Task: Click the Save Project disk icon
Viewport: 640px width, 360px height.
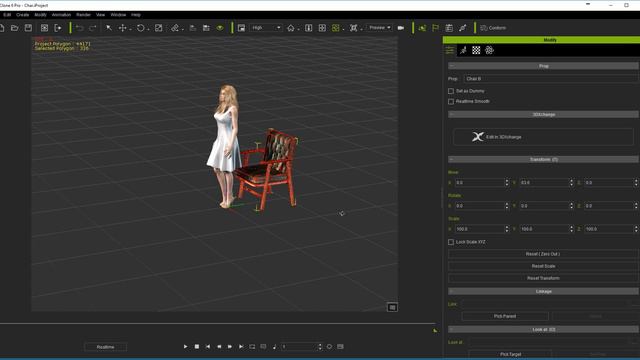Action: click(x=28, y=28)
